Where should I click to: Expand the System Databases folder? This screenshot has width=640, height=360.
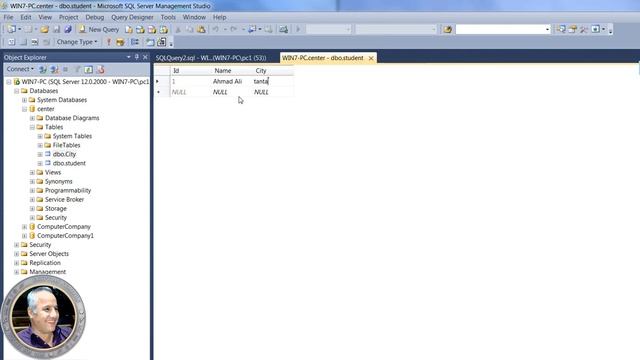pyautogui.click(x=24, y=100)
